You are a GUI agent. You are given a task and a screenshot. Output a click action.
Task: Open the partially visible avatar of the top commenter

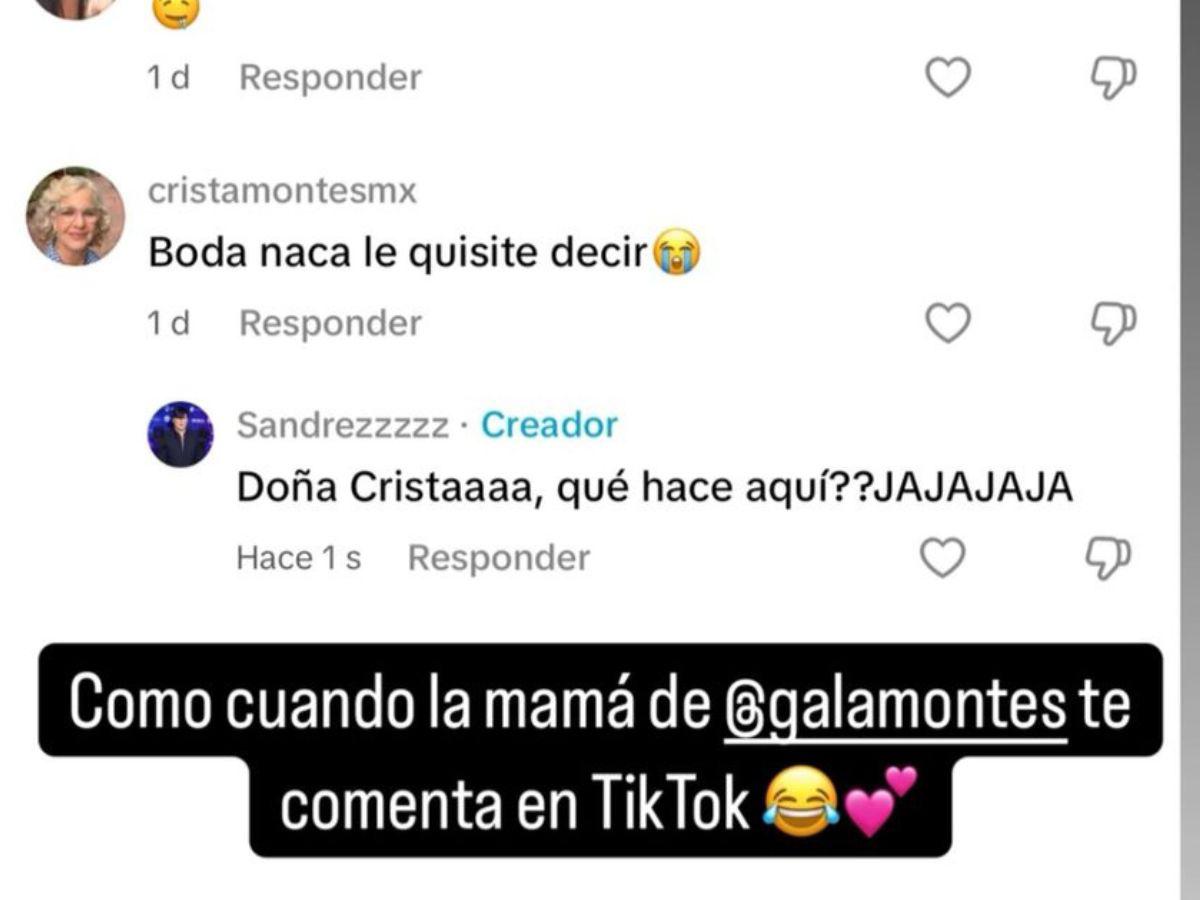(75, 8)
